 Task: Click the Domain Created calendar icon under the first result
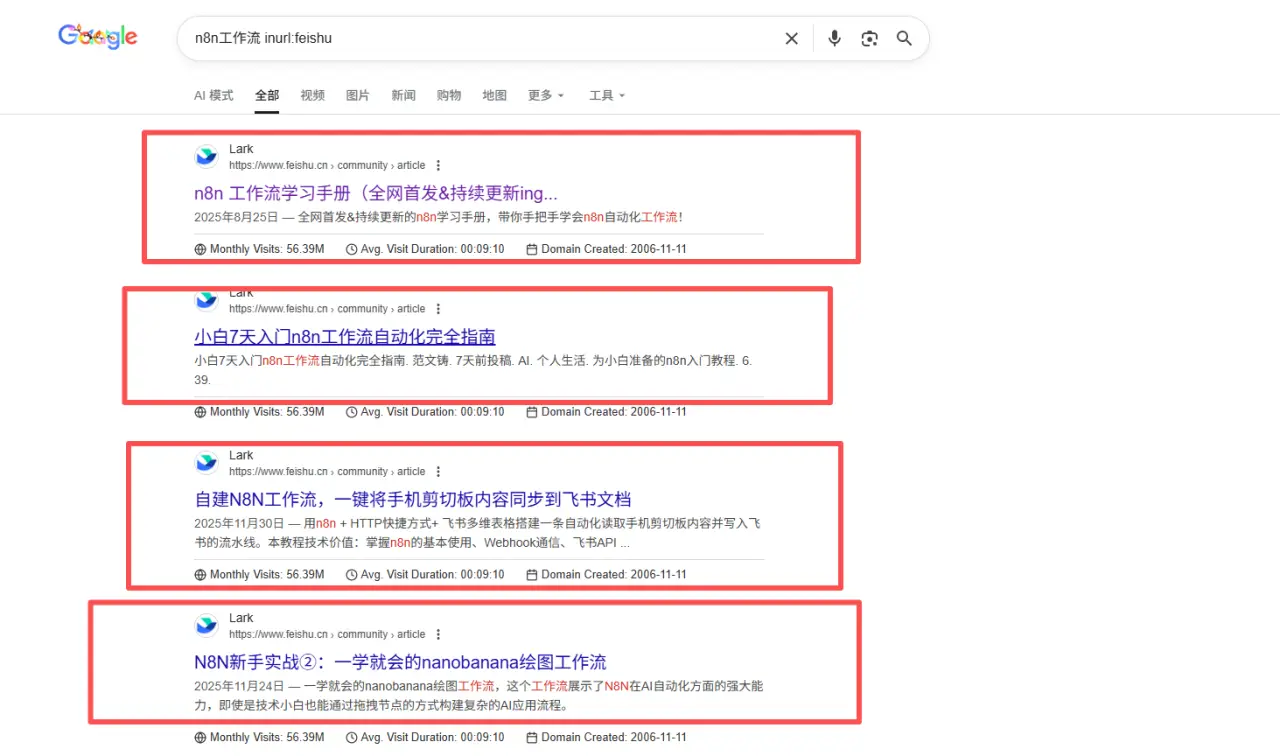[532, 249]
